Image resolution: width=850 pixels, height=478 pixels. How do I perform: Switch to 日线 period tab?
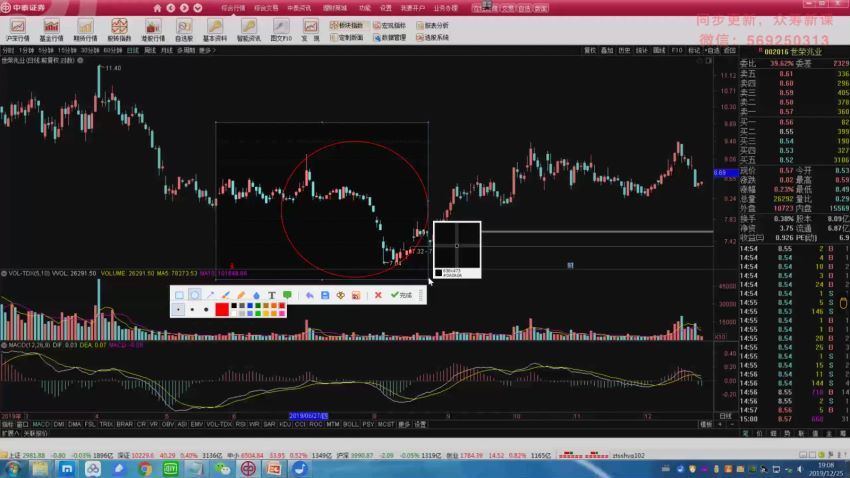(x=133, y=50)
